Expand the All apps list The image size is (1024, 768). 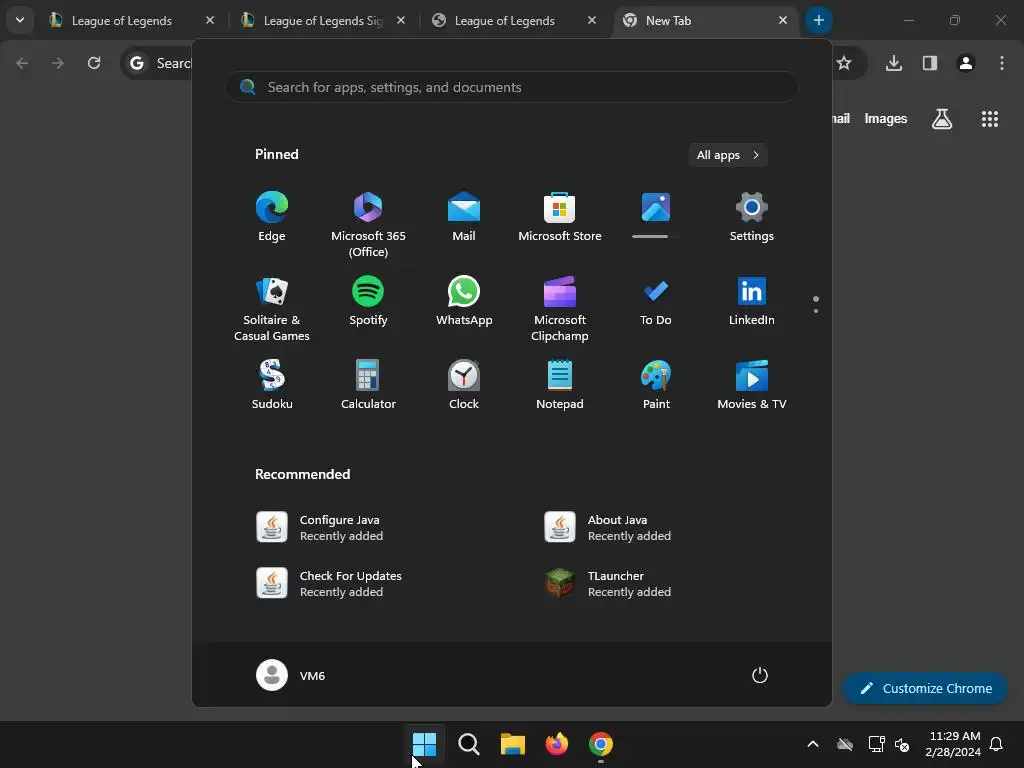click(x=728, y=155)
